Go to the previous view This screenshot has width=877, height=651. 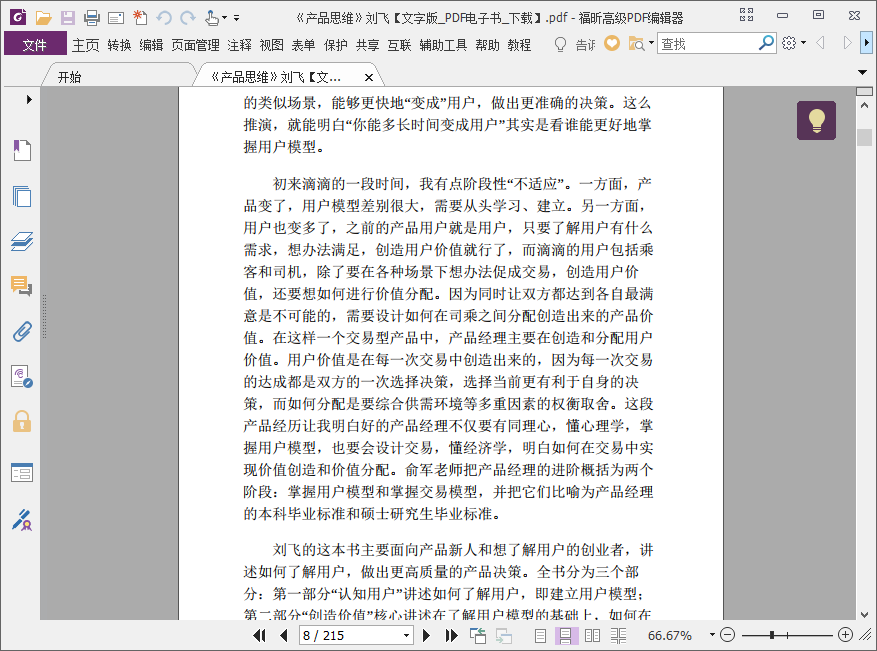[x=478, y=635]
